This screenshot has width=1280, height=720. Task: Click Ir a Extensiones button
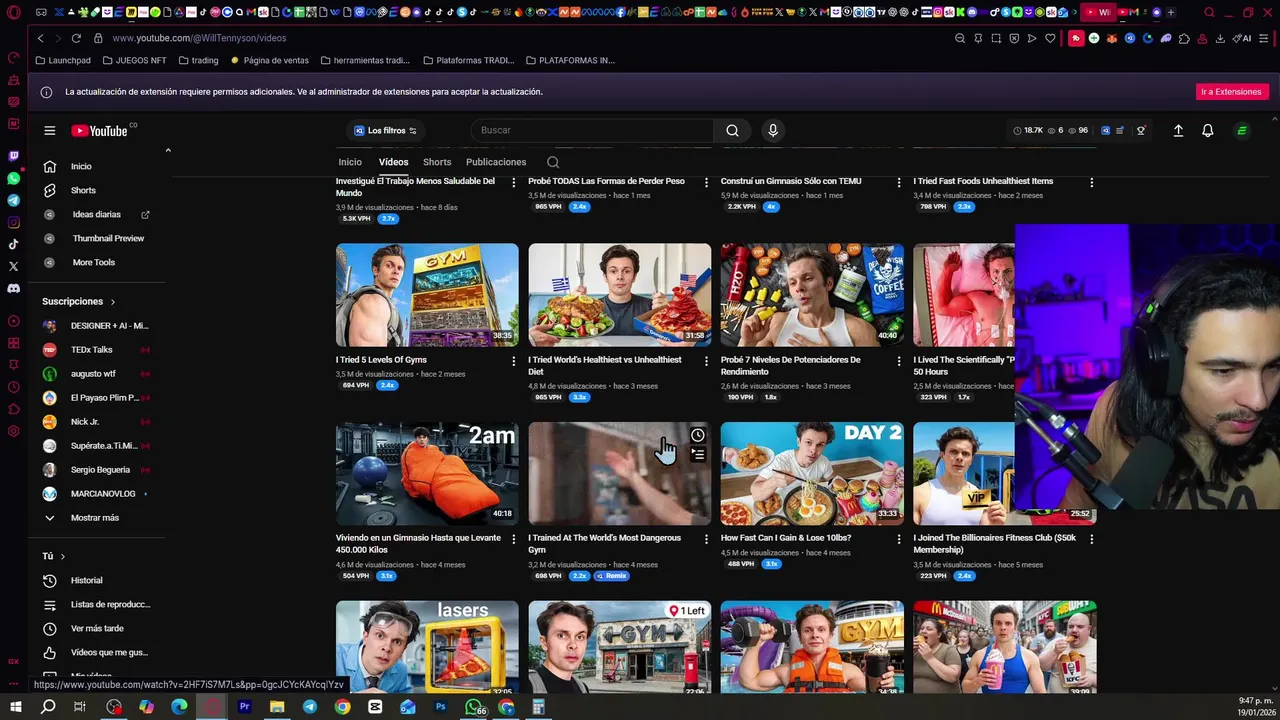coord(1231,91)
